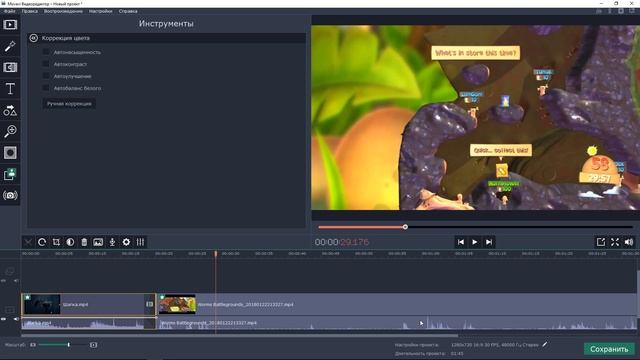Rotate the selected clip
Viewport: 640px width, 360px height.
(x=42, y=242)
